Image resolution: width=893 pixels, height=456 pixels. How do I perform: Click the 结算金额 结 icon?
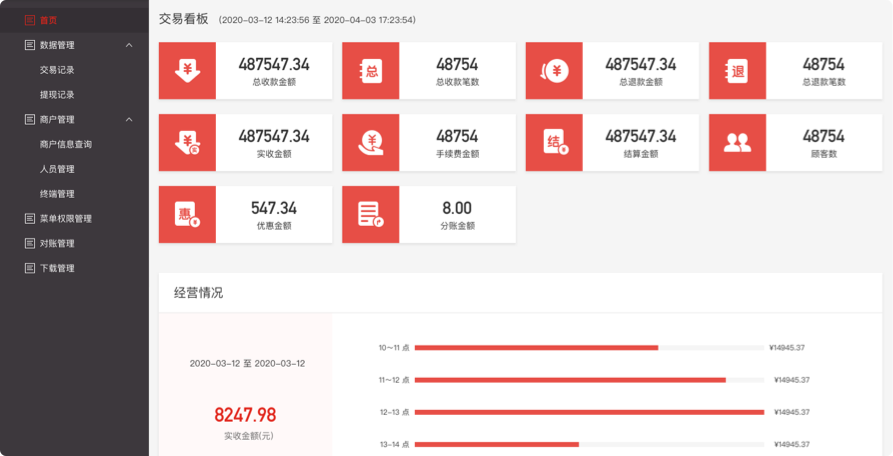[x=554, y=143]
